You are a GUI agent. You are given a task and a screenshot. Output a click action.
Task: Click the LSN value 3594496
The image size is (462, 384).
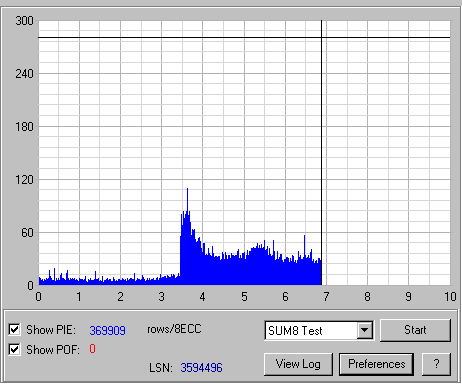point(201,368)
